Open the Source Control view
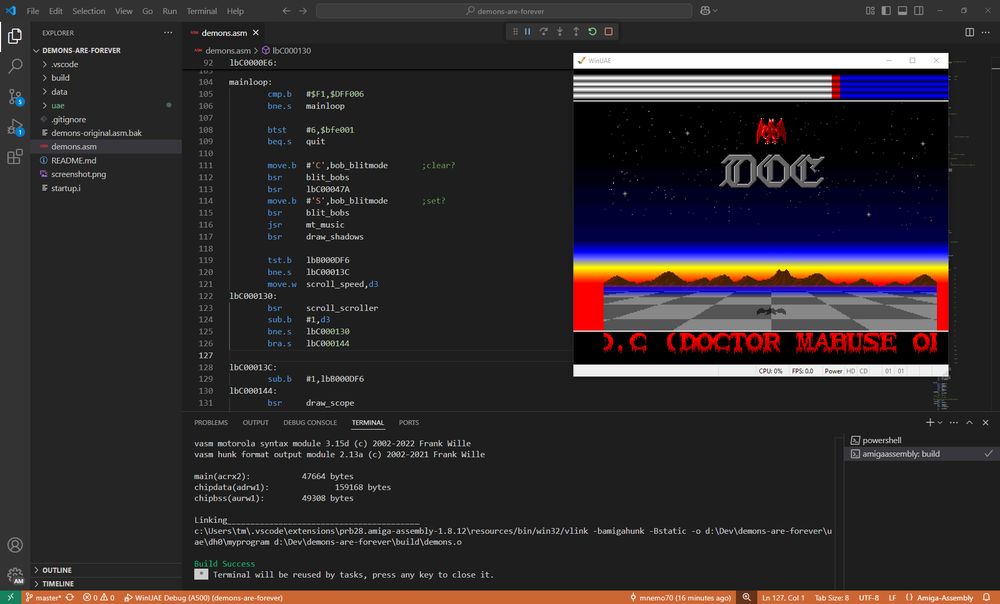This screenshot has height=604, width=1000. pyautogui.click(x=15, y=96)
